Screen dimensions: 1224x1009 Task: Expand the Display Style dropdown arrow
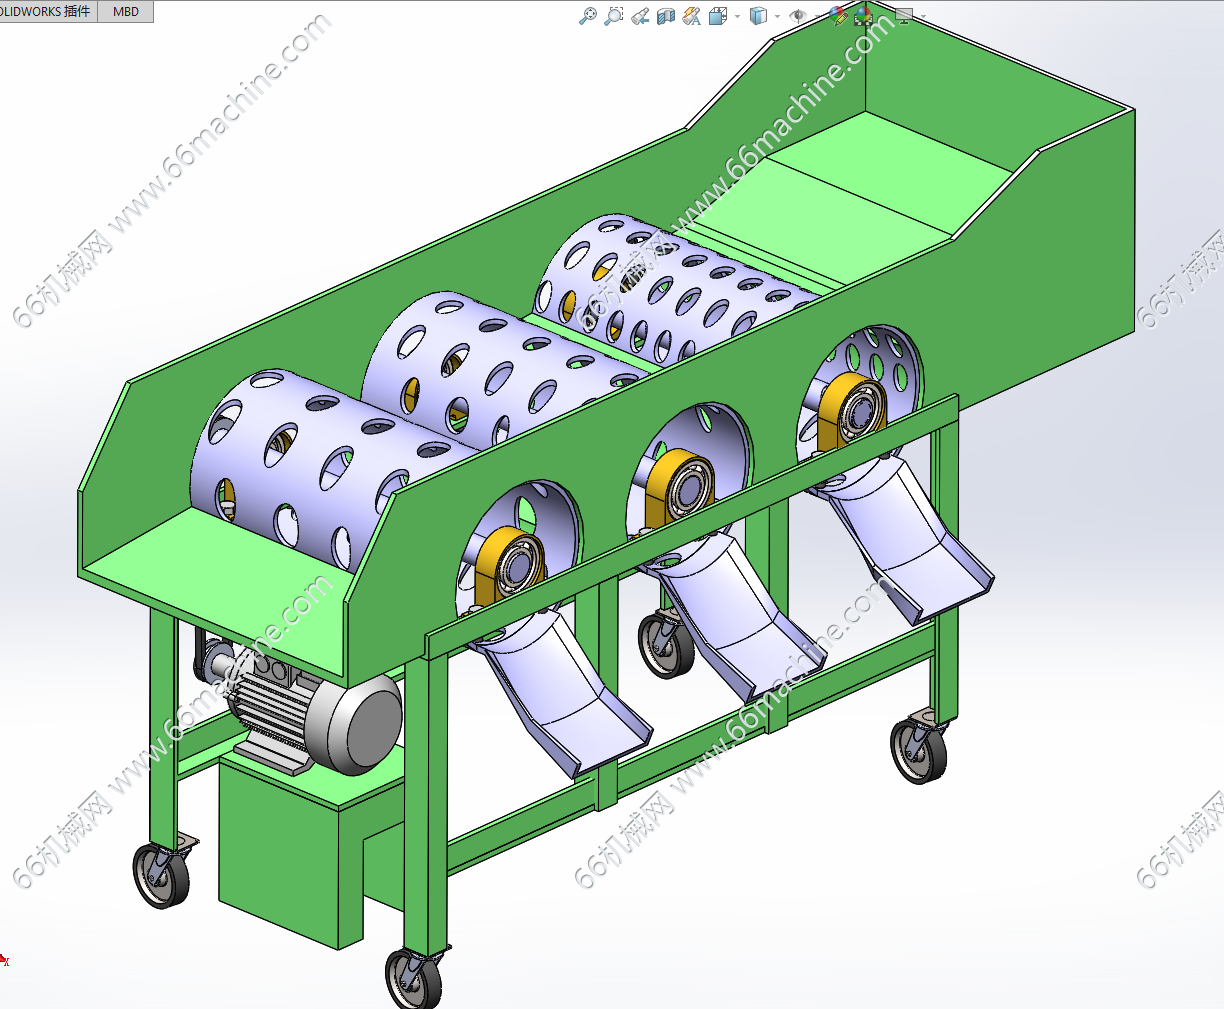pos(777,16)
